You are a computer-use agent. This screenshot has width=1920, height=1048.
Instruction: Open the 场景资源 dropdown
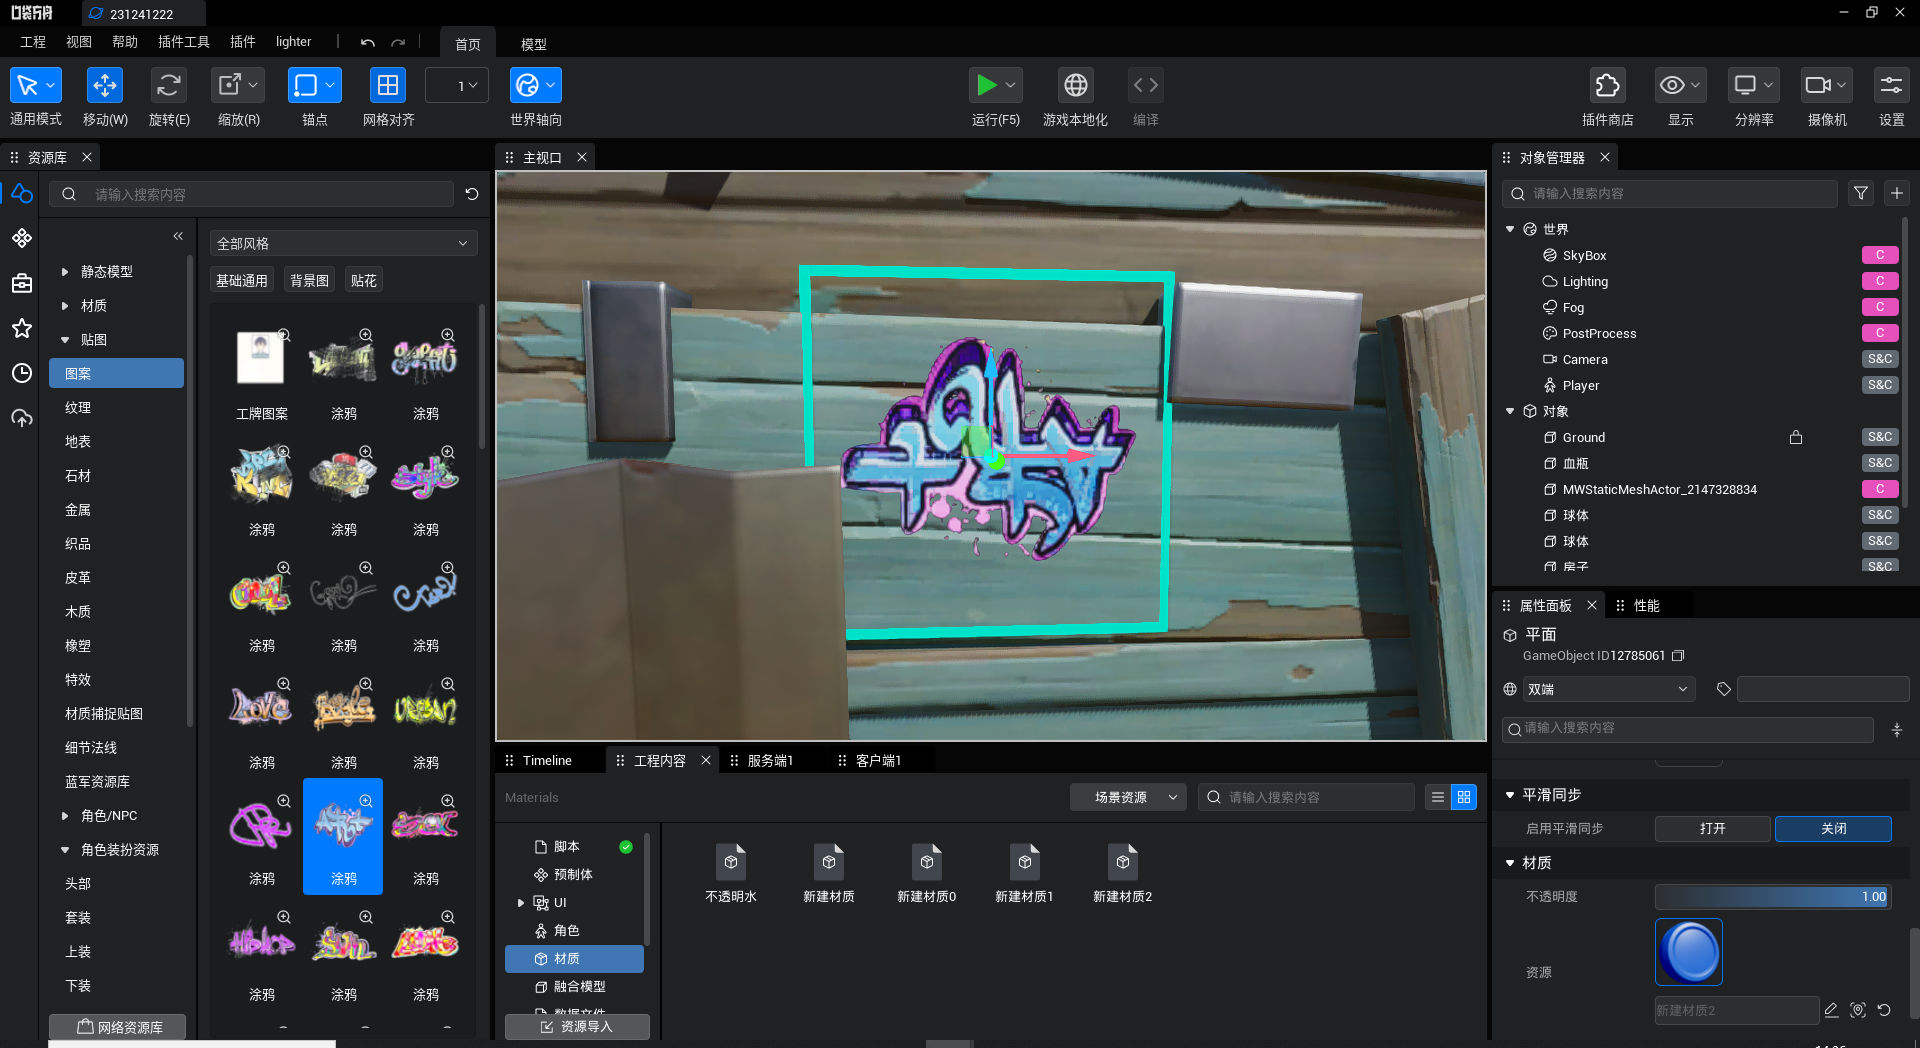[x=1129, y=797]
